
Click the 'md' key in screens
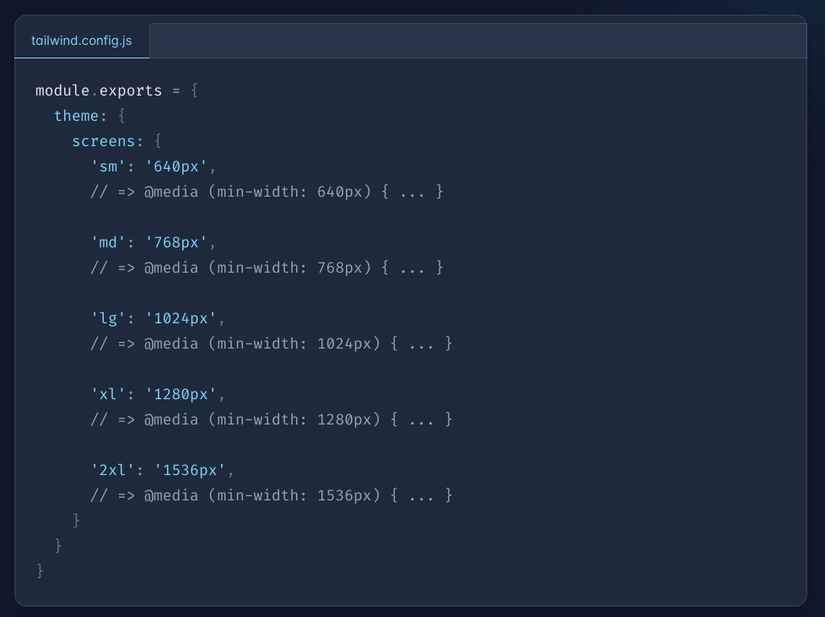click(108, 242)
